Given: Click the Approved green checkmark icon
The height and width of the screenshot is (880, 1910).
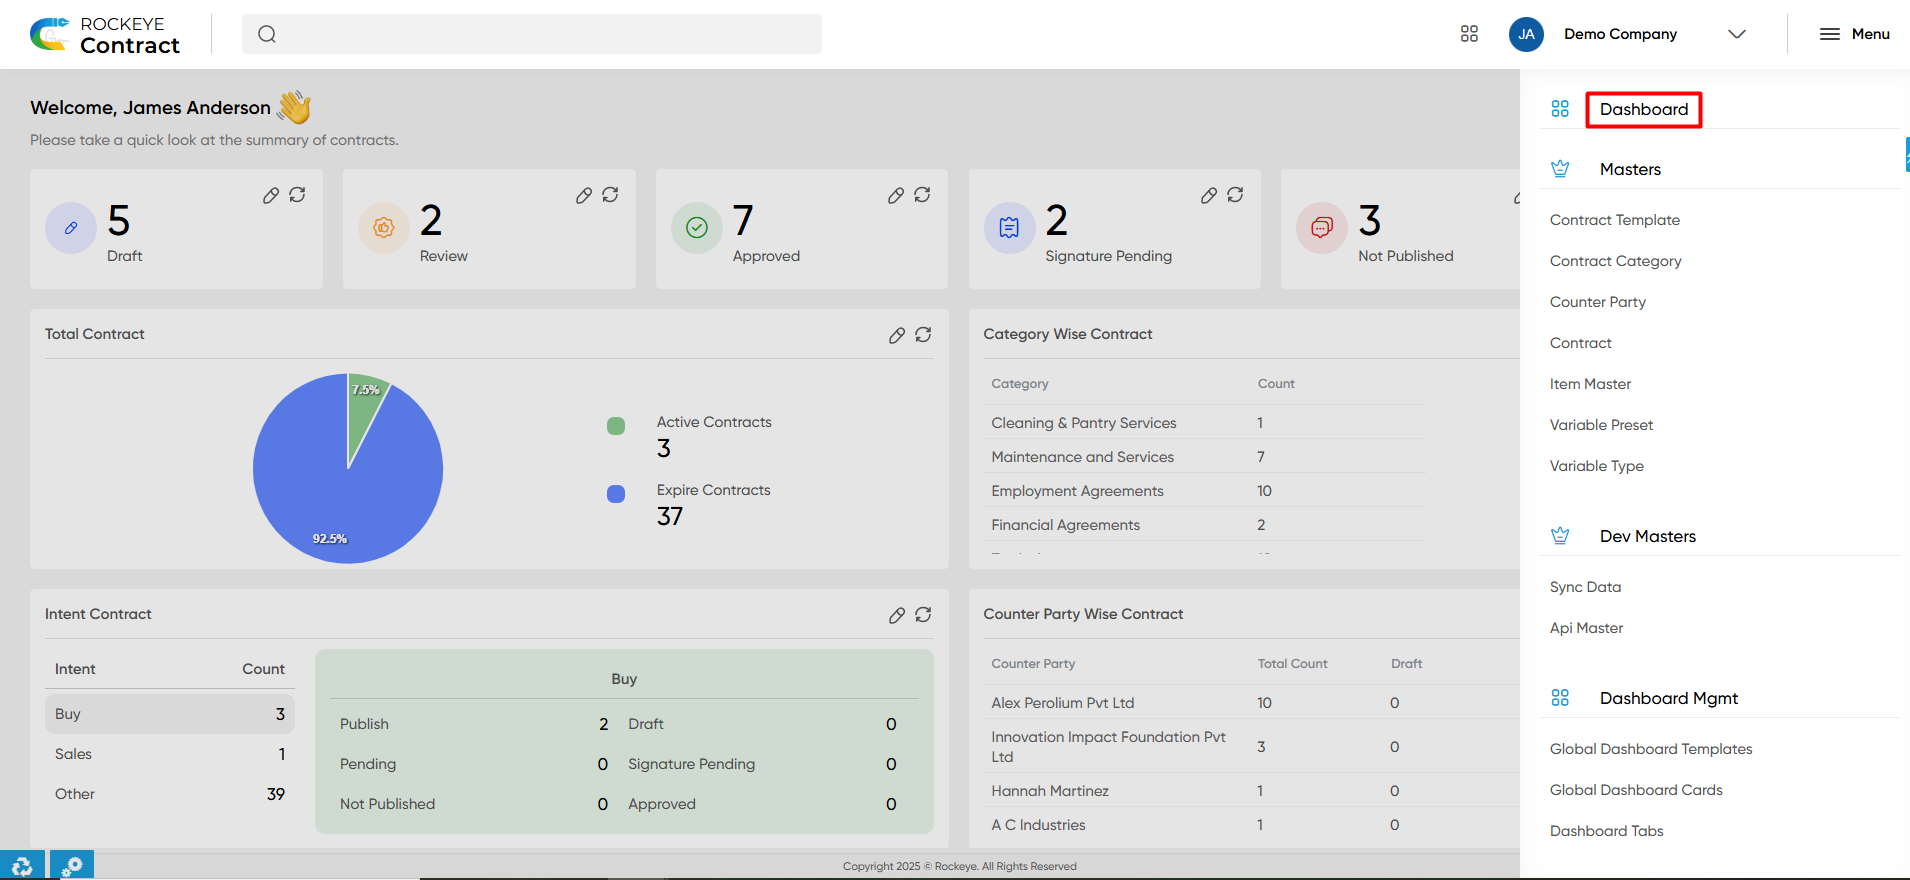Looking at the screenshot, I should tap(697, 228).
